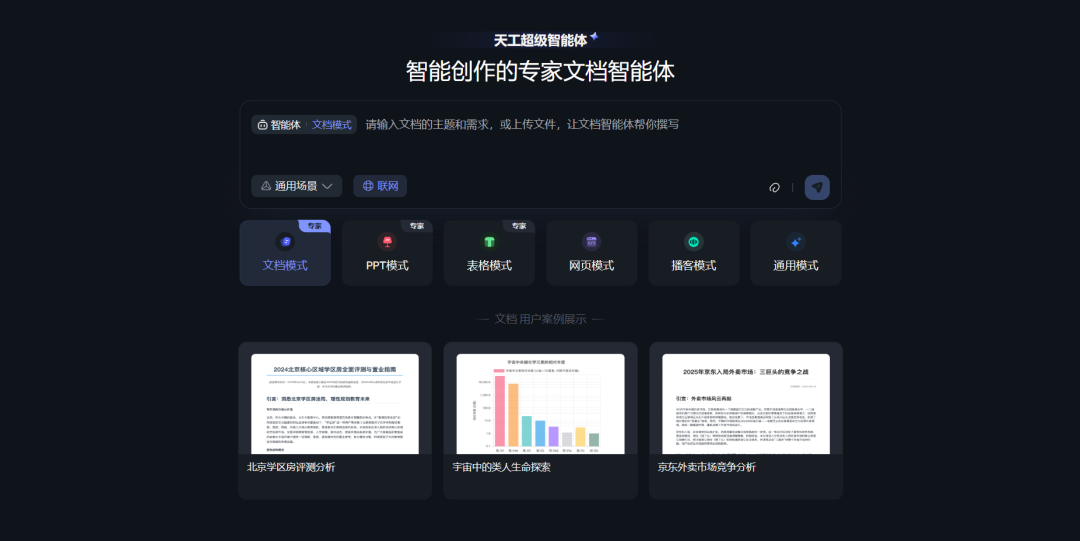Click the general mode sparkle icon
The image size is (1080, 541).
796,241
